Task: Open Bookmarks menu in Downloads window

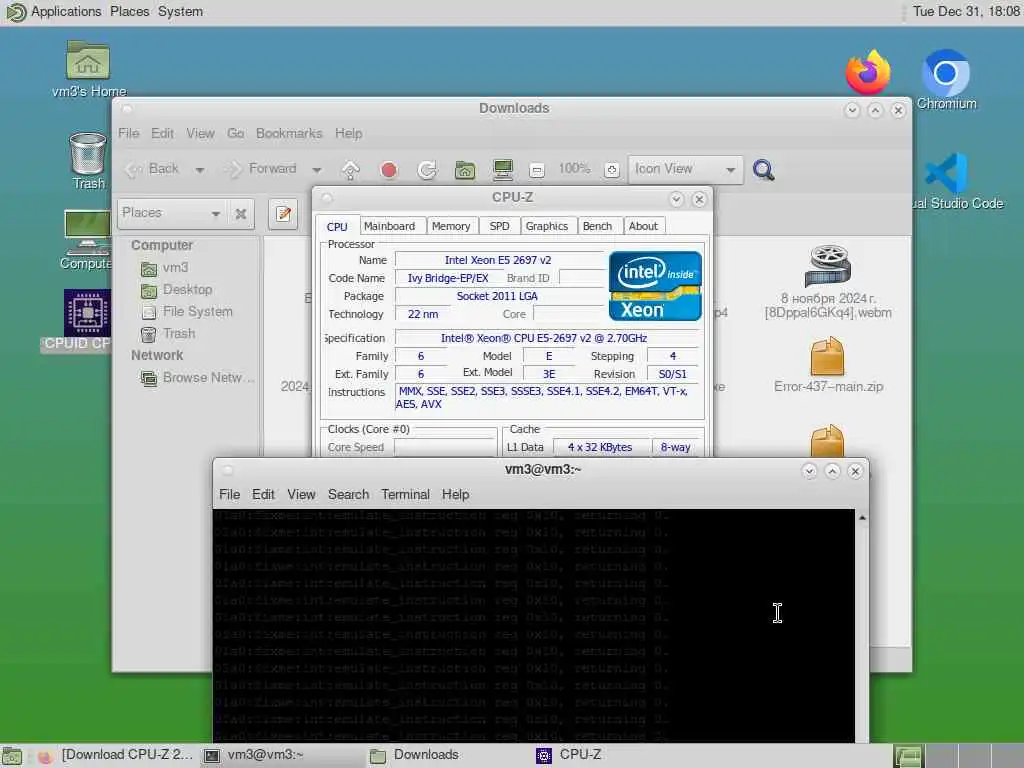Action: 289,133
